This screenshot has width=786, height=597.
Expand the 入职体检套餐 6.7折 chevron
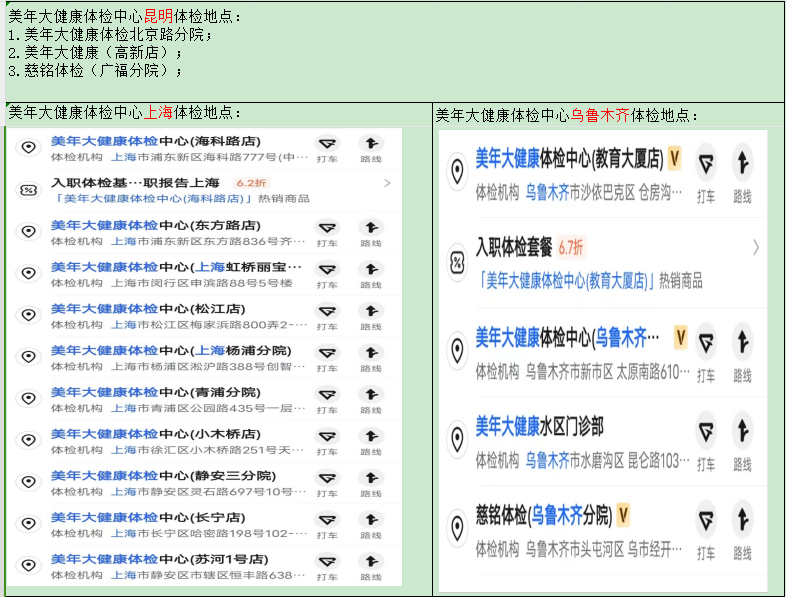pyautogui.click(x=755, y=247)
